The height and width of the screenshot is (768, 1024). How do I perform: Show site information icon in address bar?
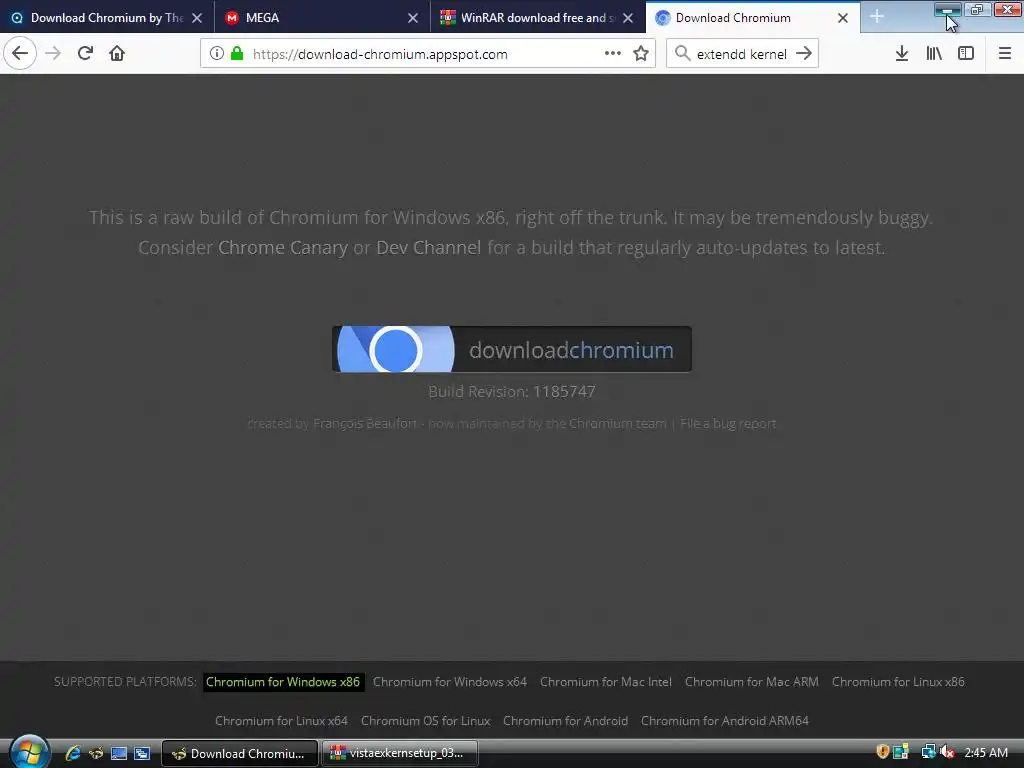point(217,54)
